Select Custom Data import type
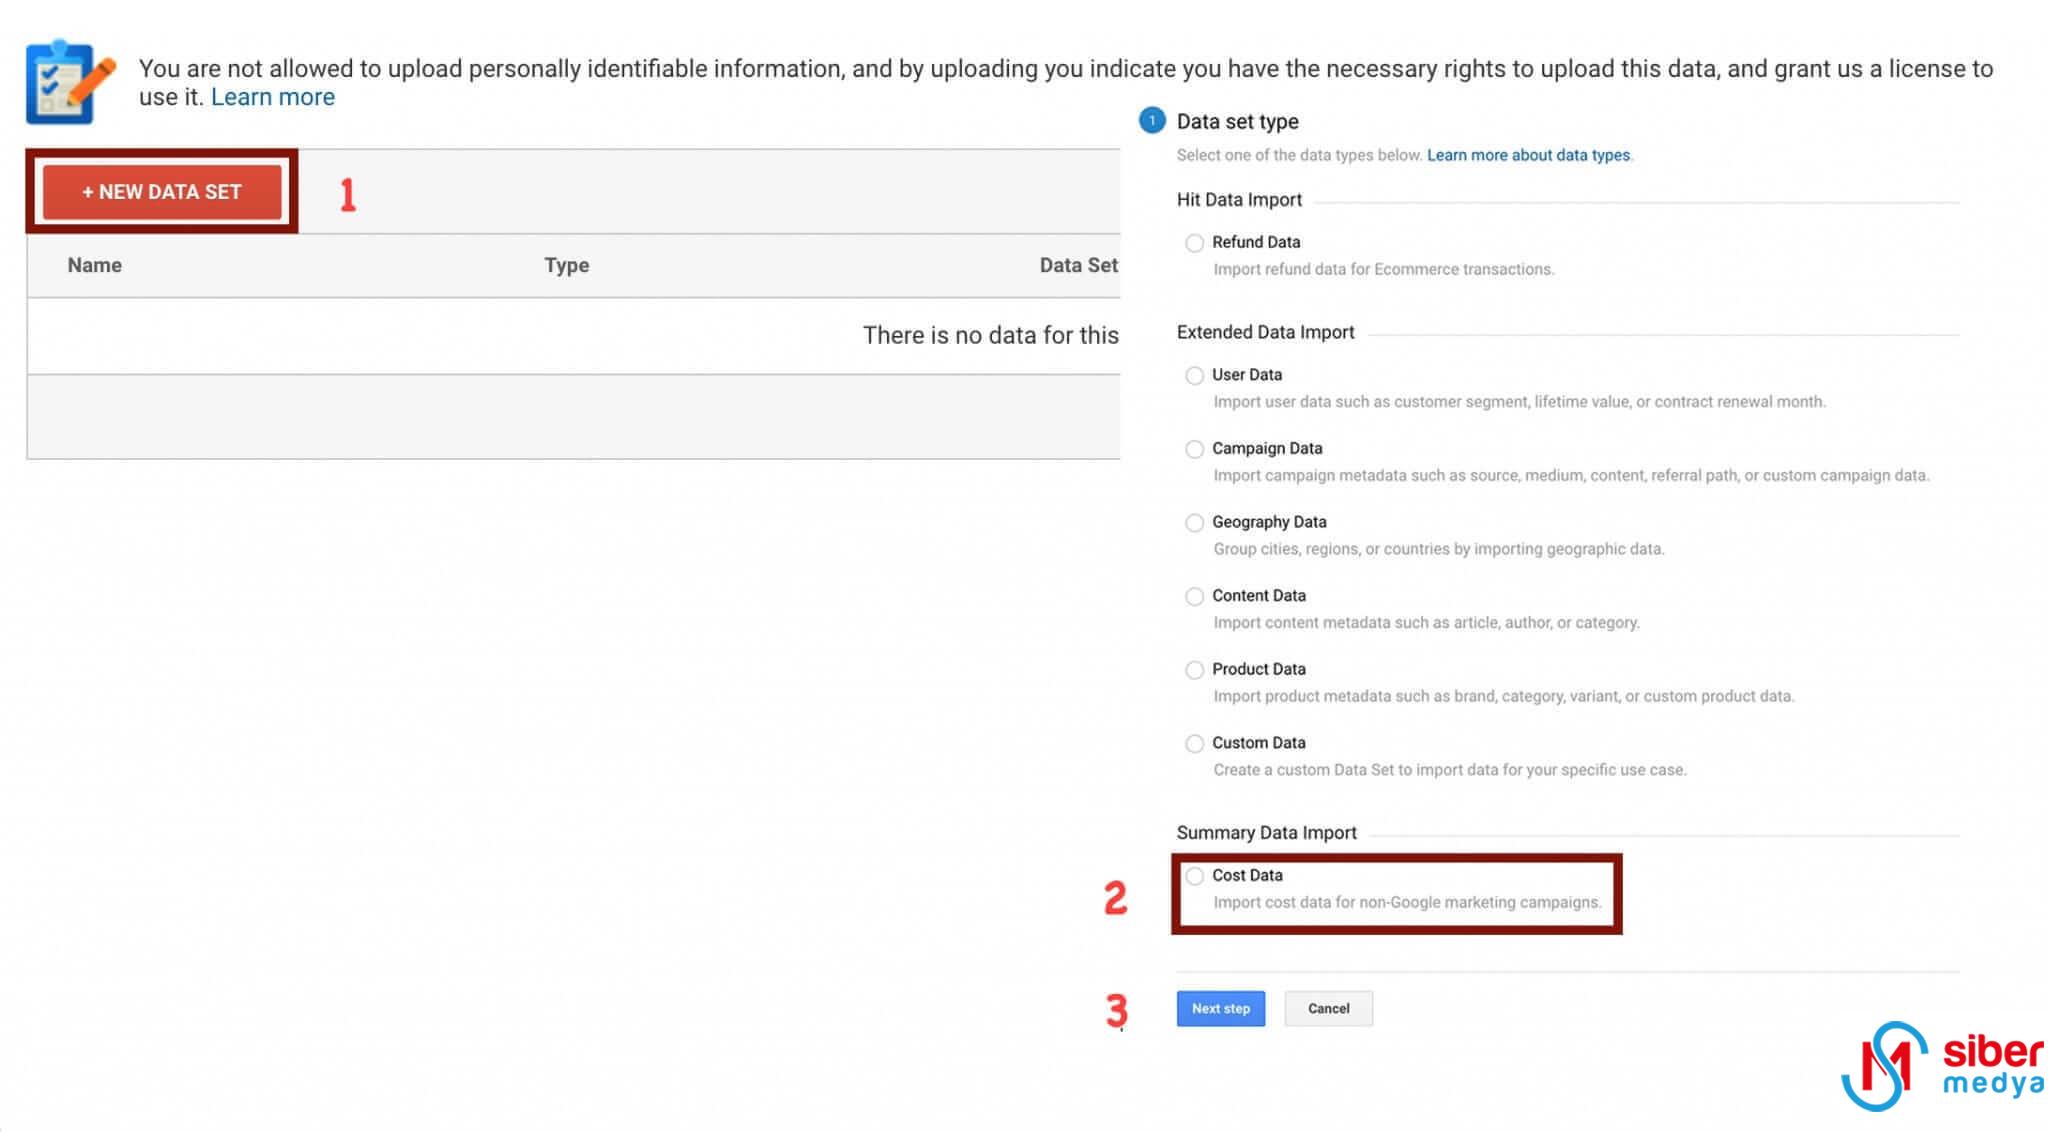This screenshot has width=2048, height=1132. pyautogui.click(x=1192, y=742)
